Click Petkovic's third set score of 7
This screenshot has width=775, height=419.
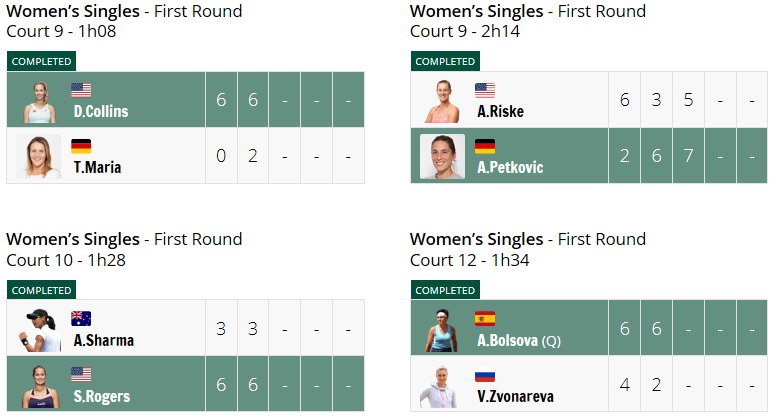coord(689,156)
